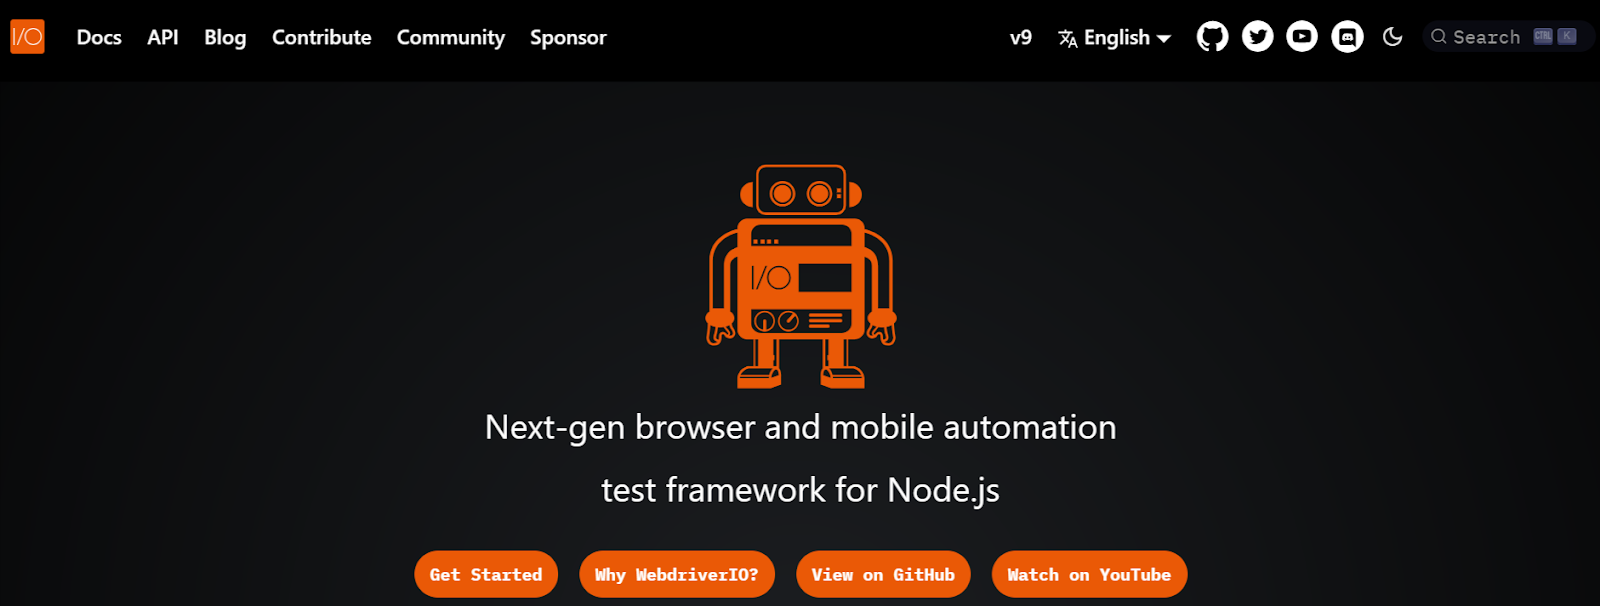Open the Discord chat icon
The image size is (1600, 606).
point(1347,37)
